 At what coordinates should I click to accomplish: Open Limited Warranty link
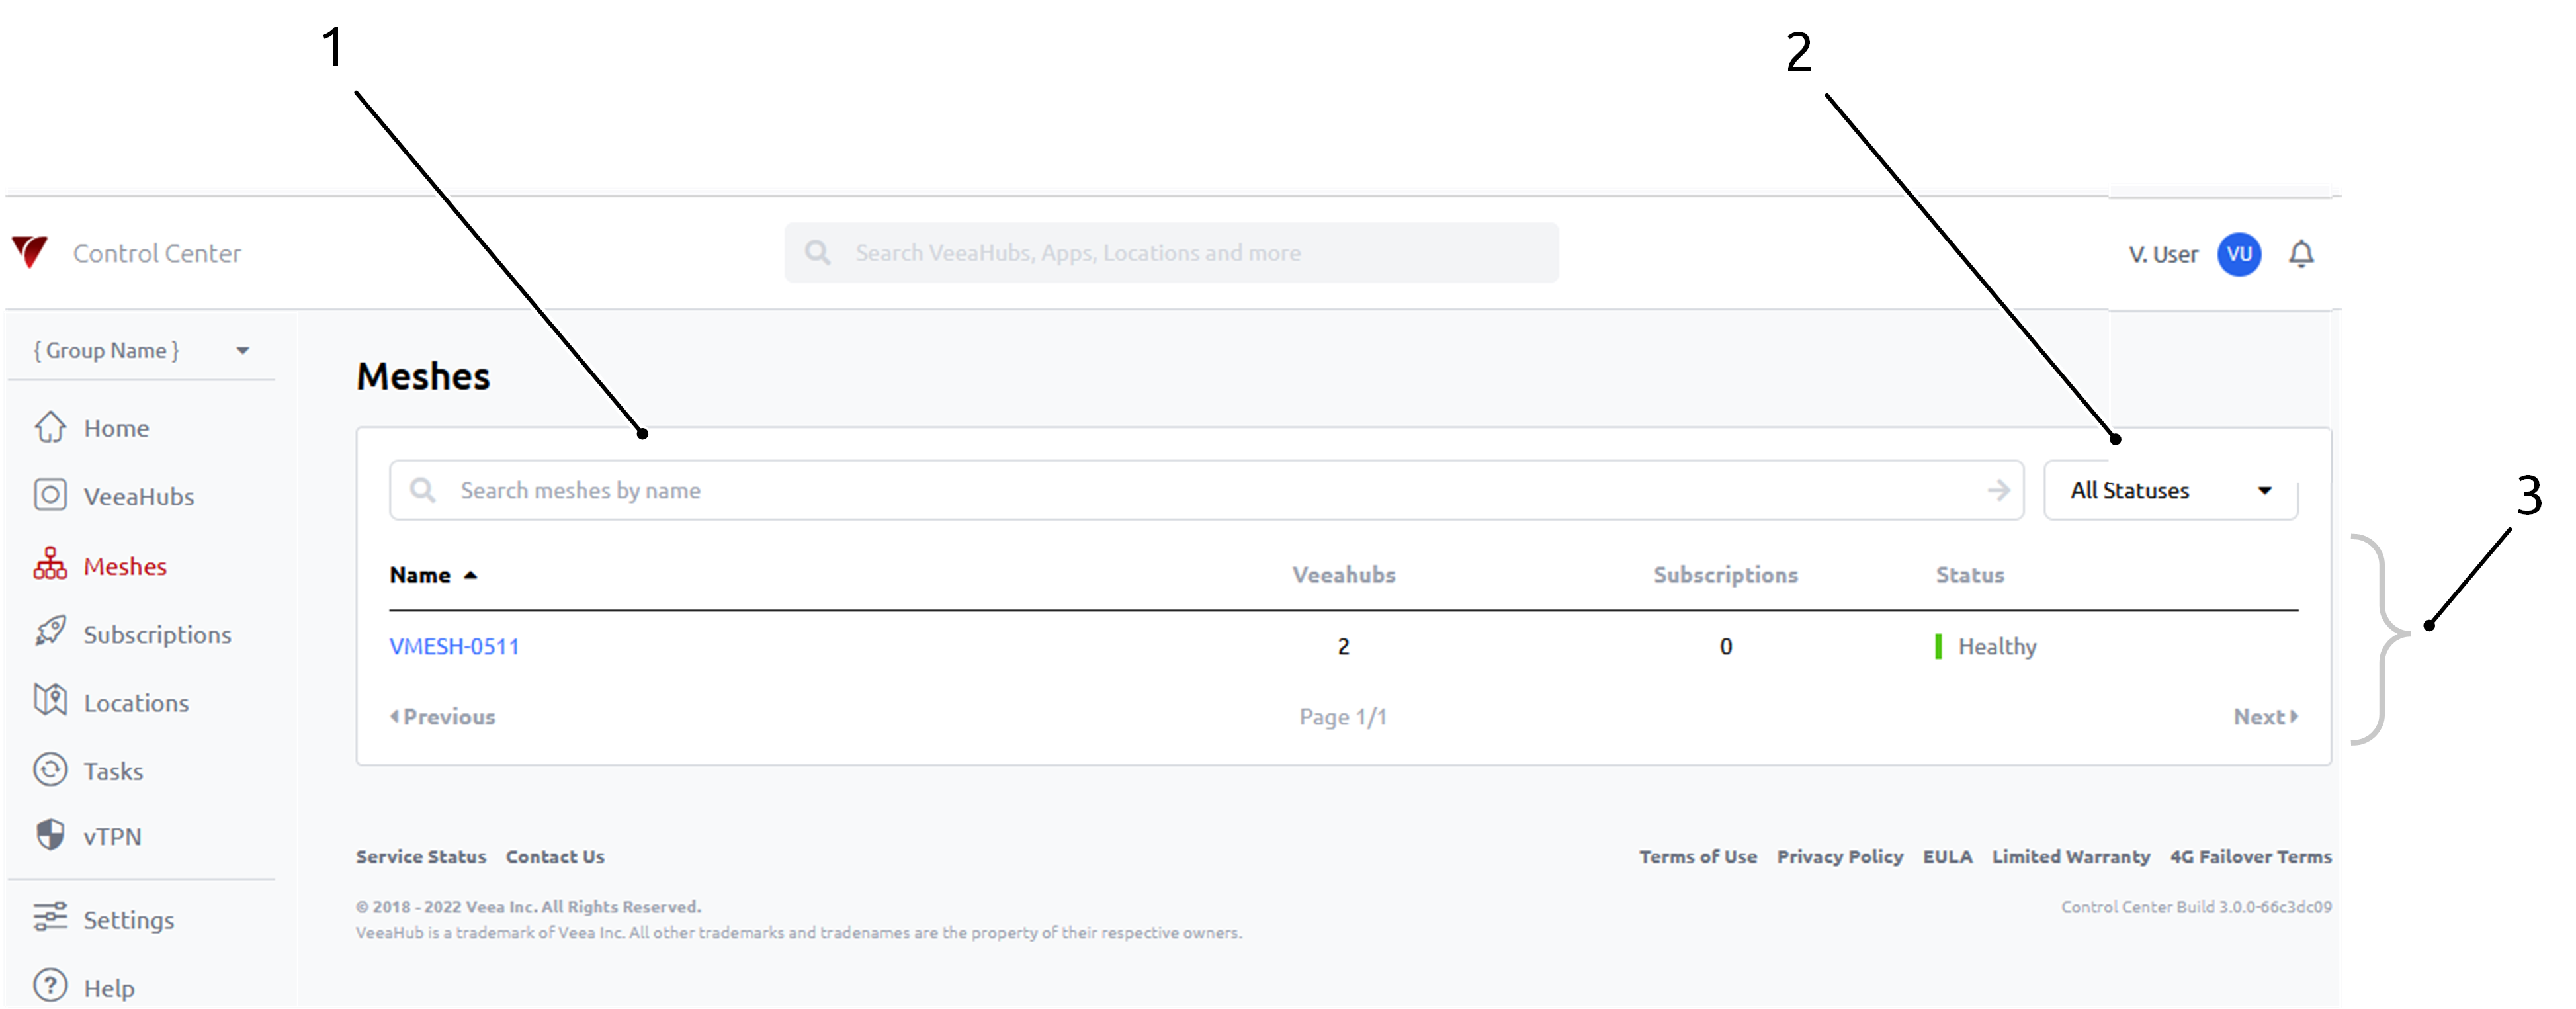(x=2070, y=856)
